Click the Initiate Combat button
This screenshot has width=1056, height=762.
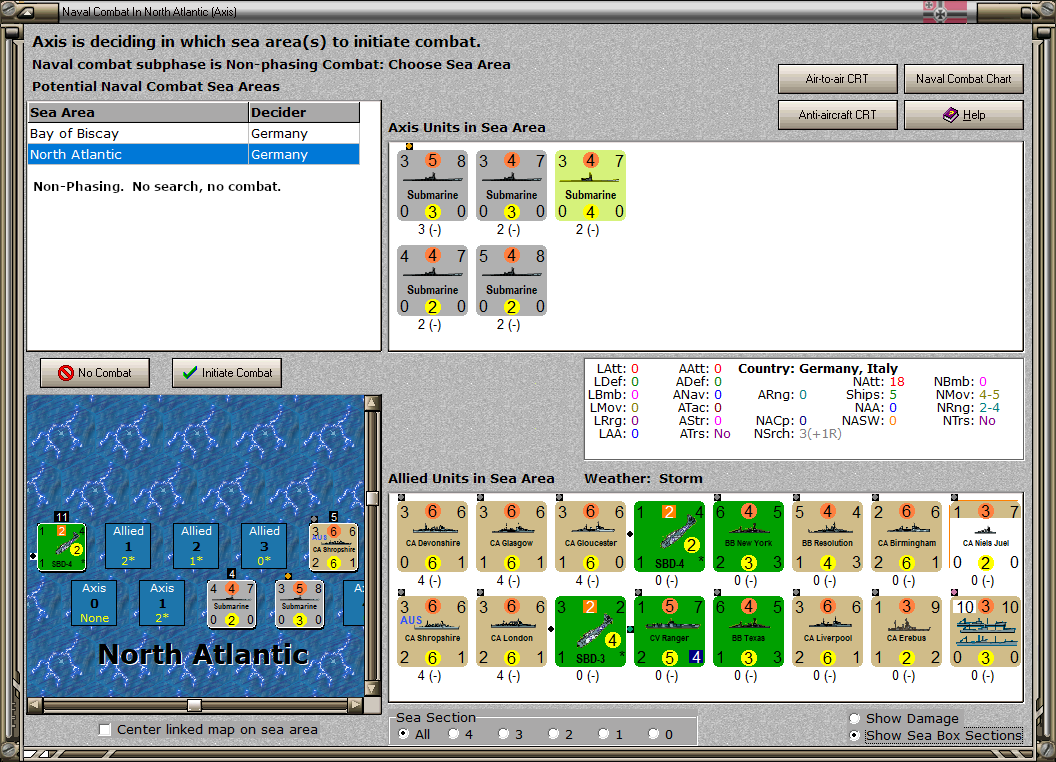pyautogui.click(x=227, y=373)
